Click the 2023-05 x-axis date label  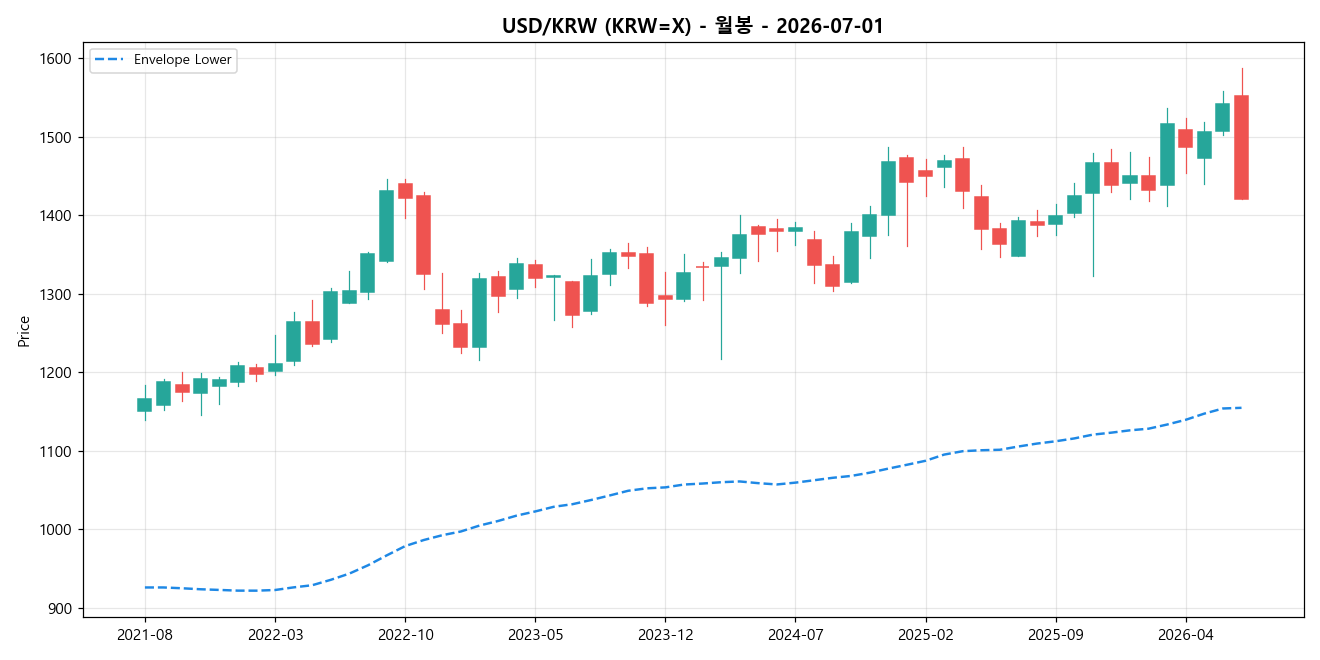pyautogui.click(x=535, y=634)
